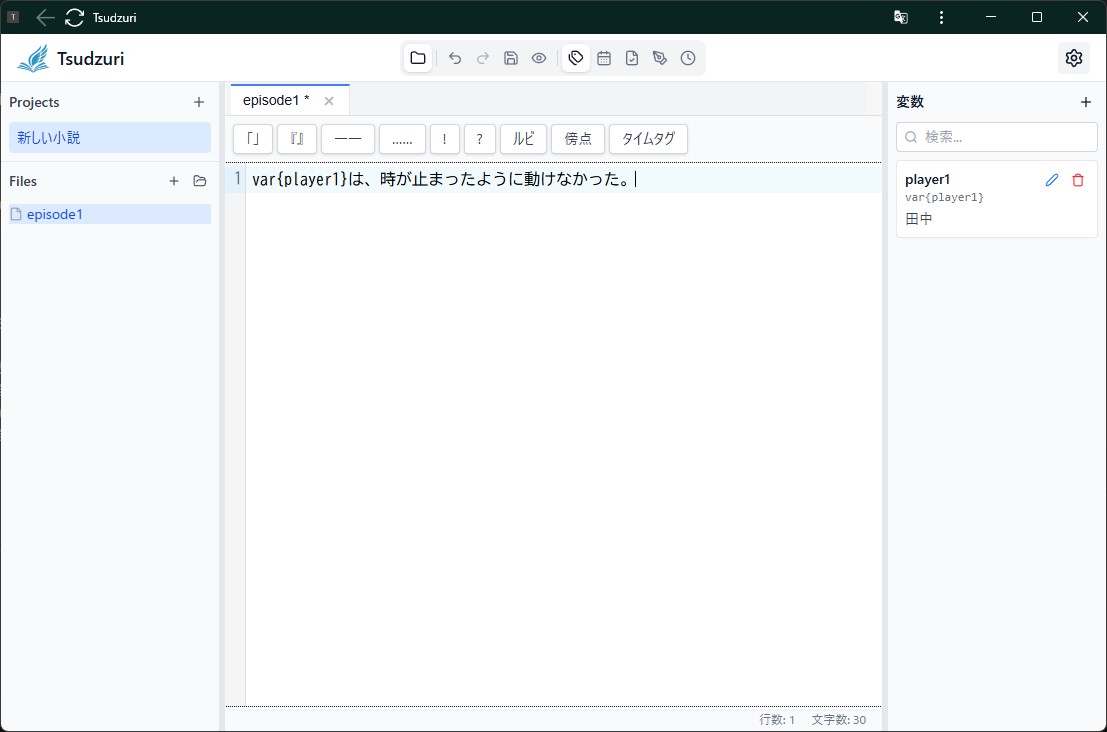Click the save floppy disk icon
The image size is (1107, 732).
coord(511,58)
